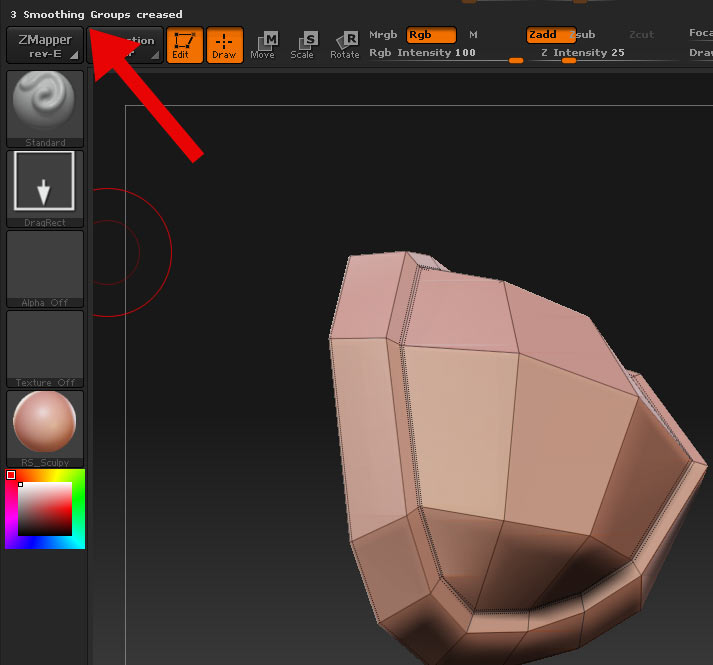
Task: Toggle Zadd sculpting mode
Action: tap(549, 35)
